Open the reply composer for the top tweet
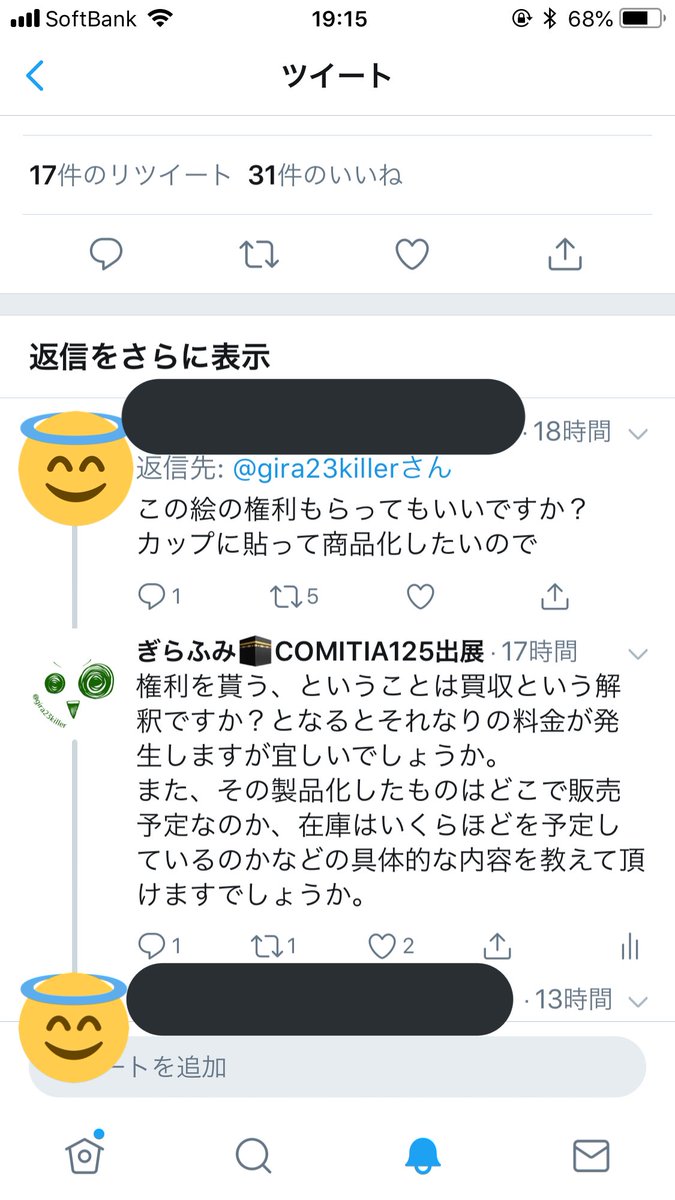 click(x=107, y=254)
